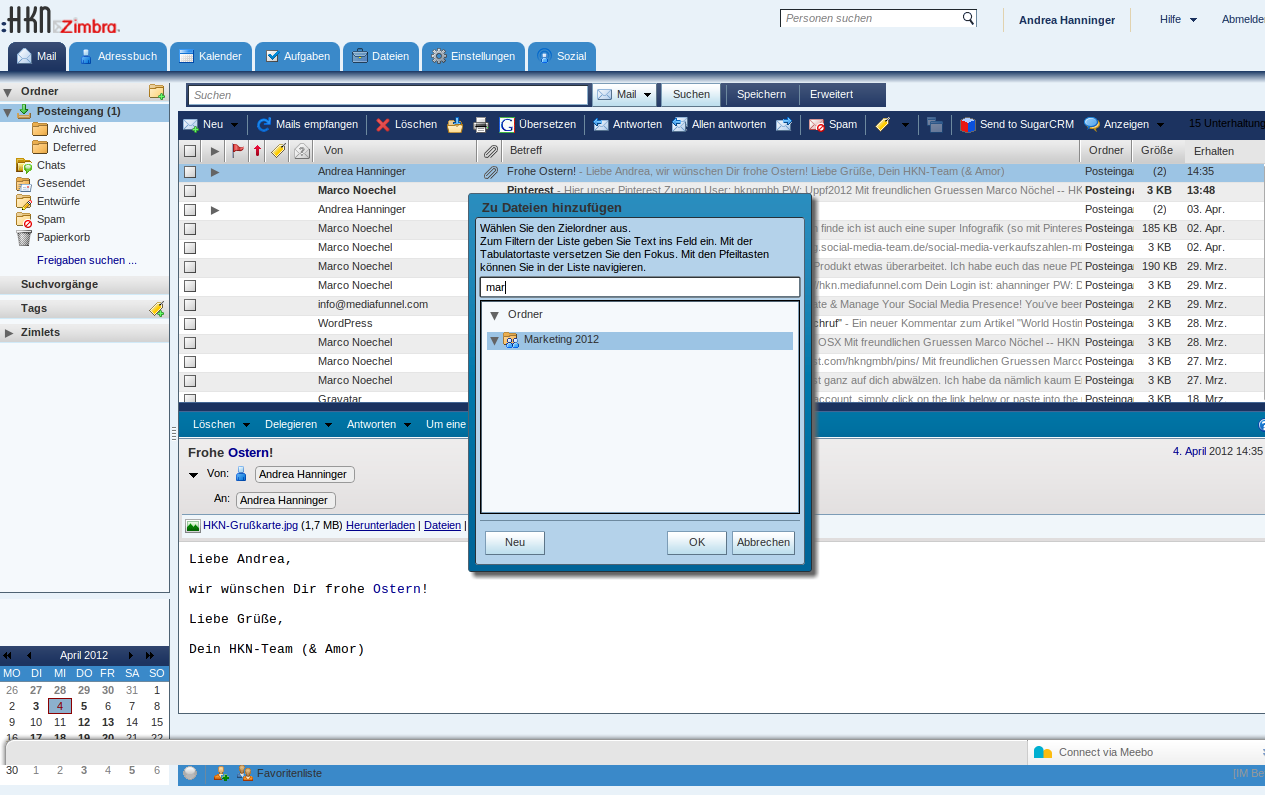The image size is (1265, 795).
Task: Click the print icon in the mail toolbar
Action: (481, 125)
